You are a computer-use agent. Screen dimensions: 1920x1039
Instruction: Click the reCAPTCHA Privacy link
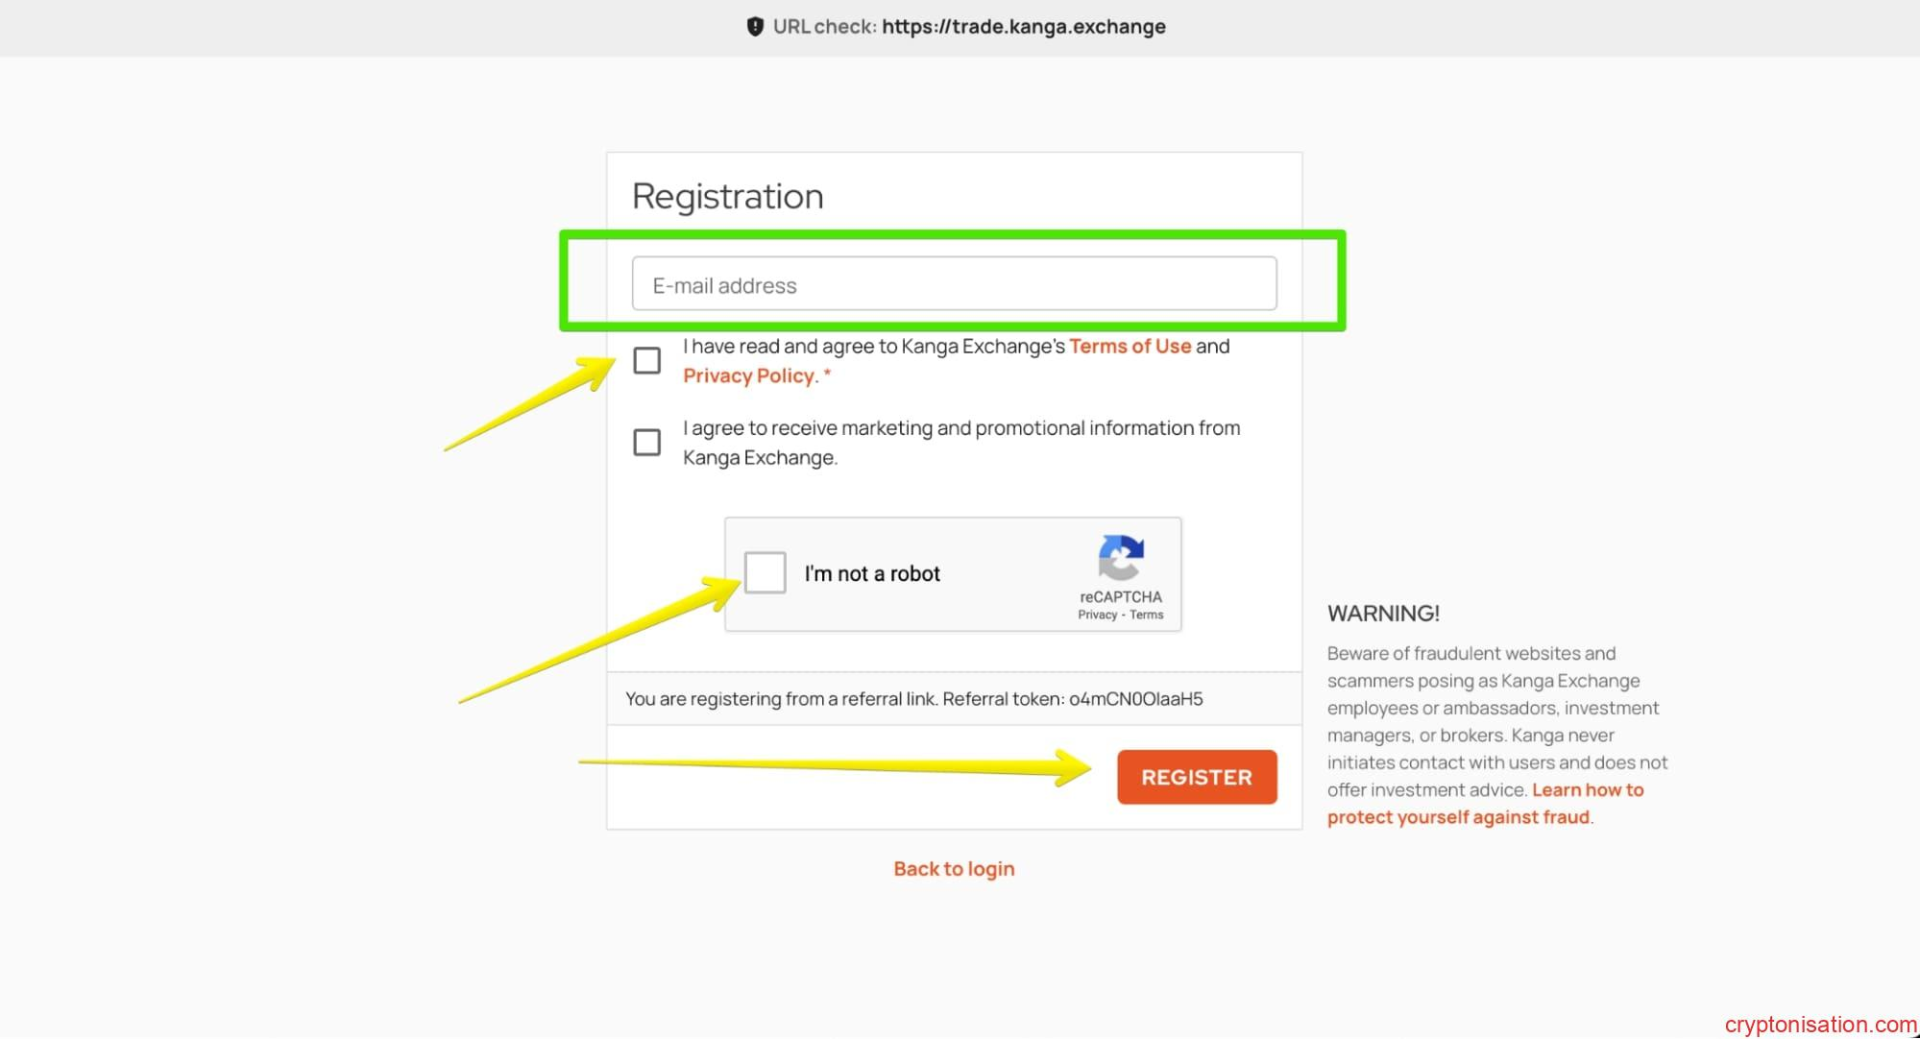point(1097,615)
